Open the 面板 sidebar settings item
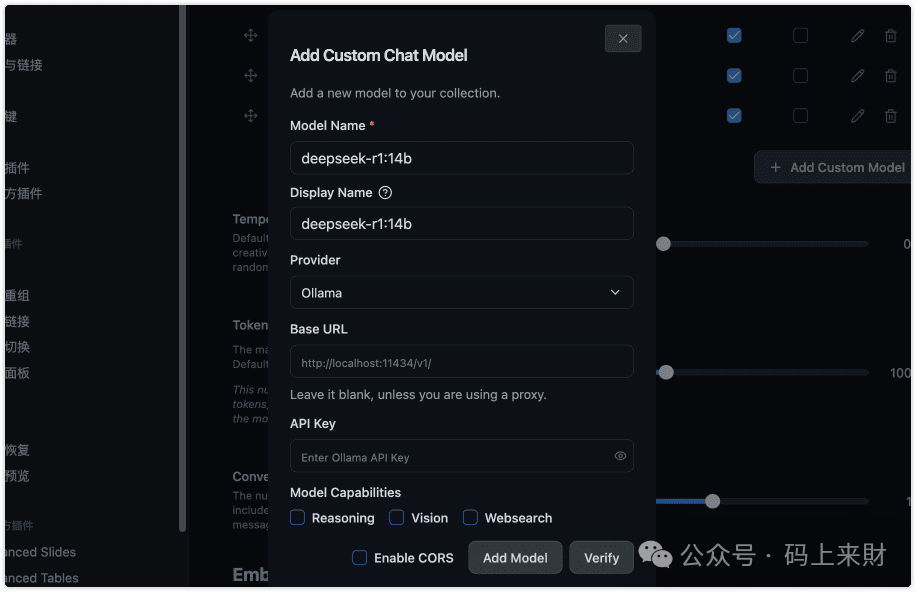Viewport: 916px width, 592px height. (x=17, y=373)
